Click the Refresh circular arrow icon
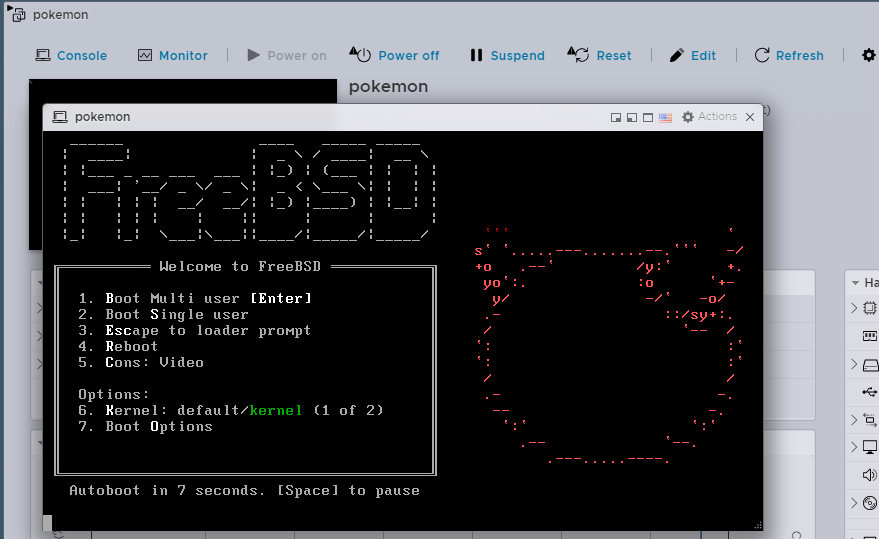Image resolution: width=879 pixels, height=539 pixels. pyautogui.click(x=762, y=55)
